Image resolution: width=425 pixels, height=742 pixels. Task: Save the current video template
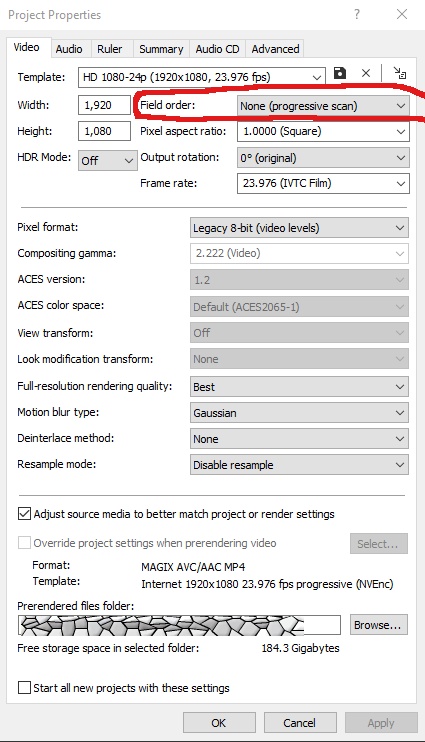point(340,73)
